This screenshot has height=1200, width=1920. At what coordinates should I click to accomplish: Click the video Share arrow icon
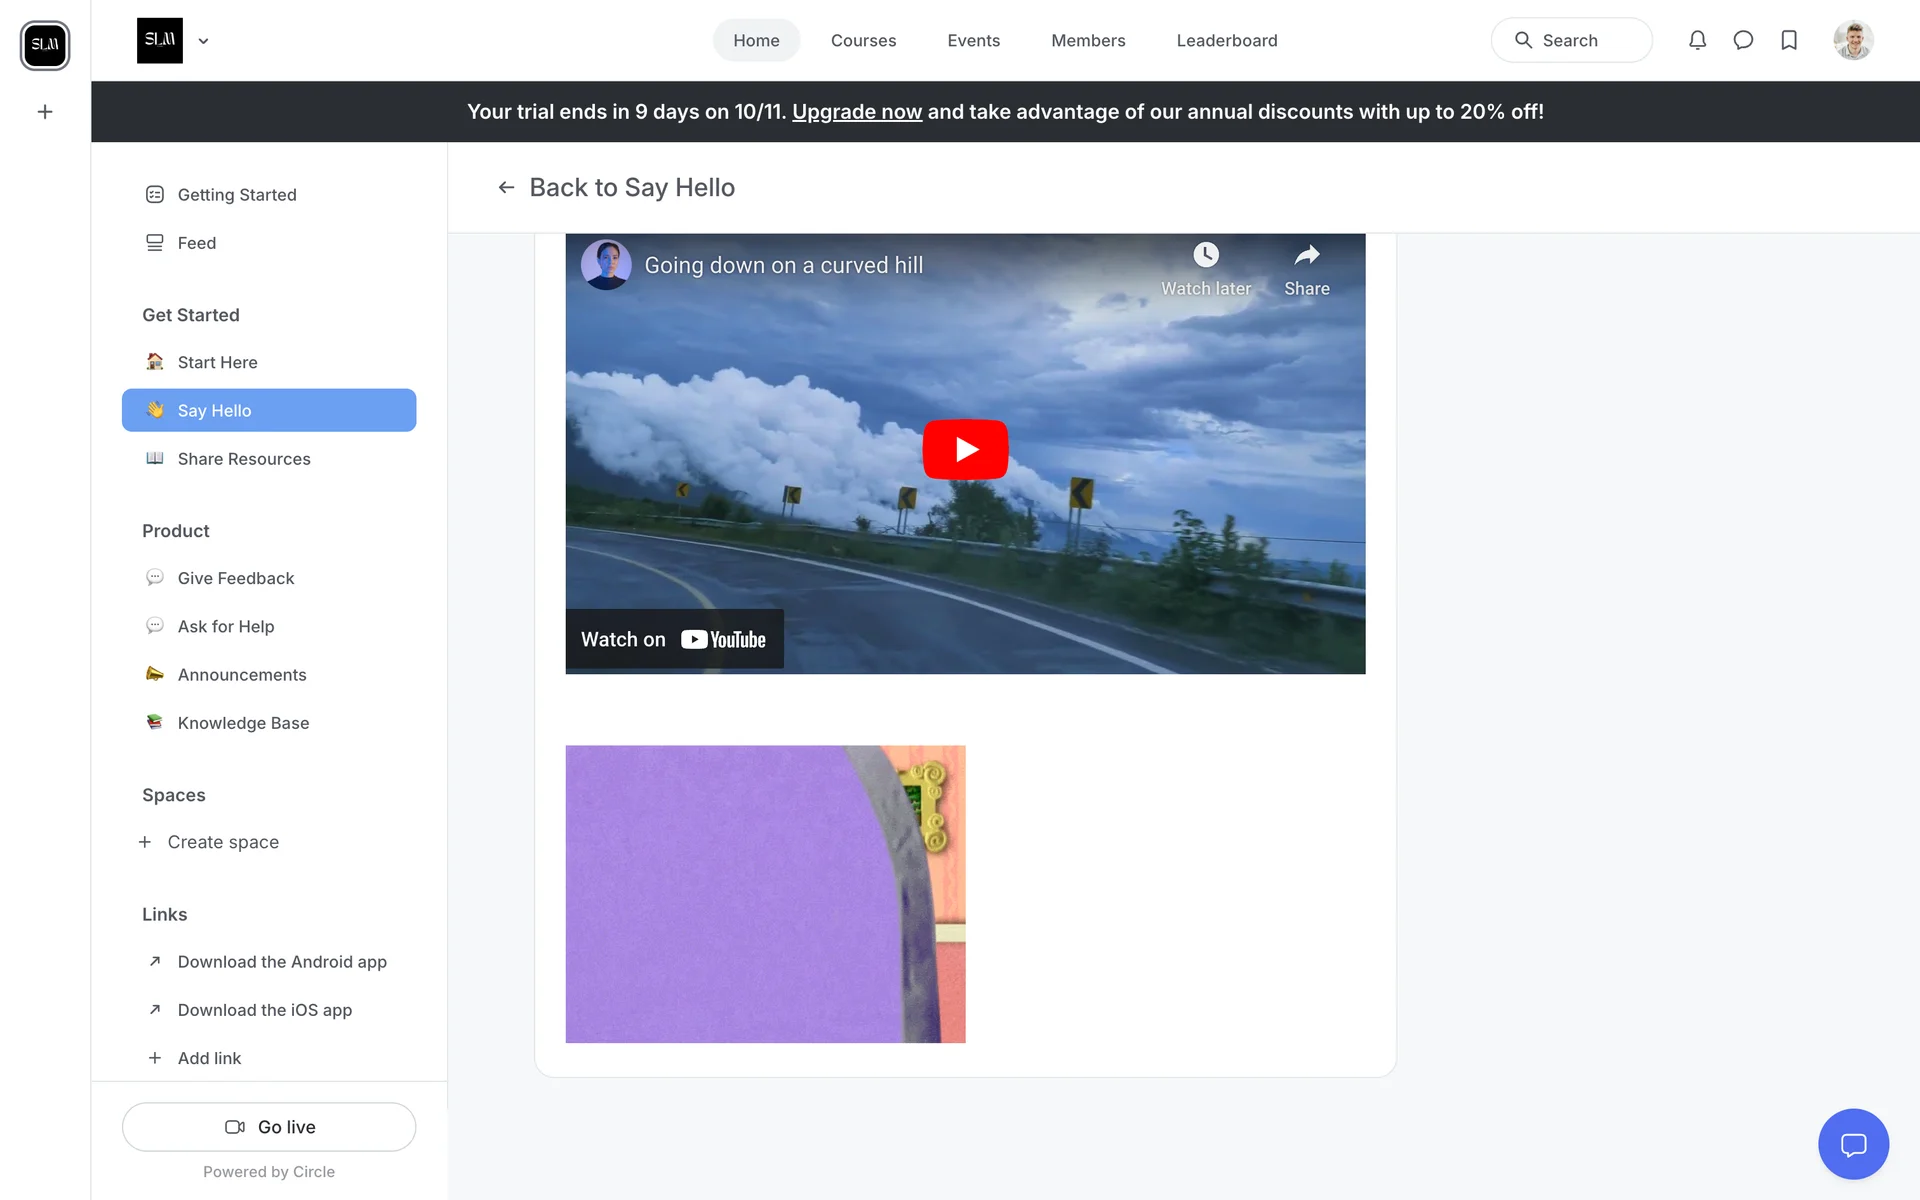coord(1307,255)
